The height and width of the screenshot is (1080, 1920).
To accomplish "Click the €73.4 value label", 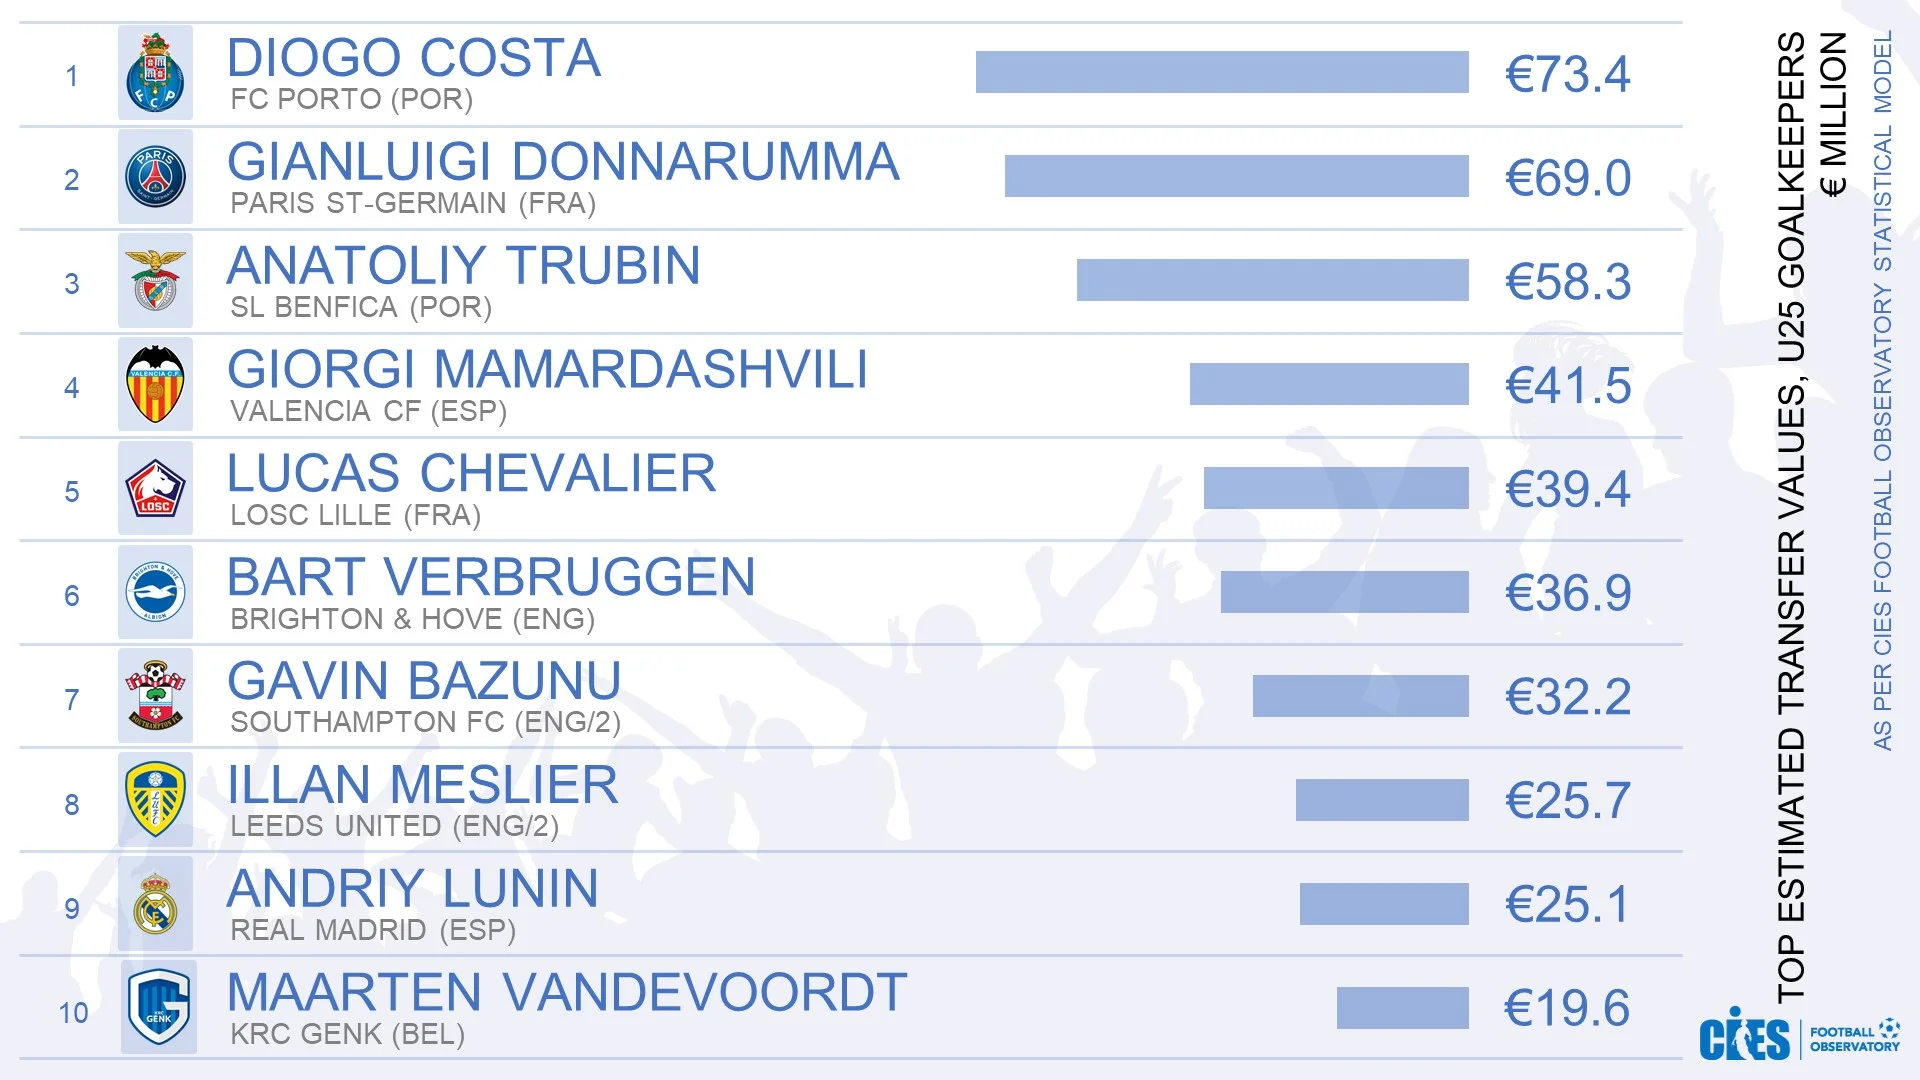I will click(x=1567, y=75).
